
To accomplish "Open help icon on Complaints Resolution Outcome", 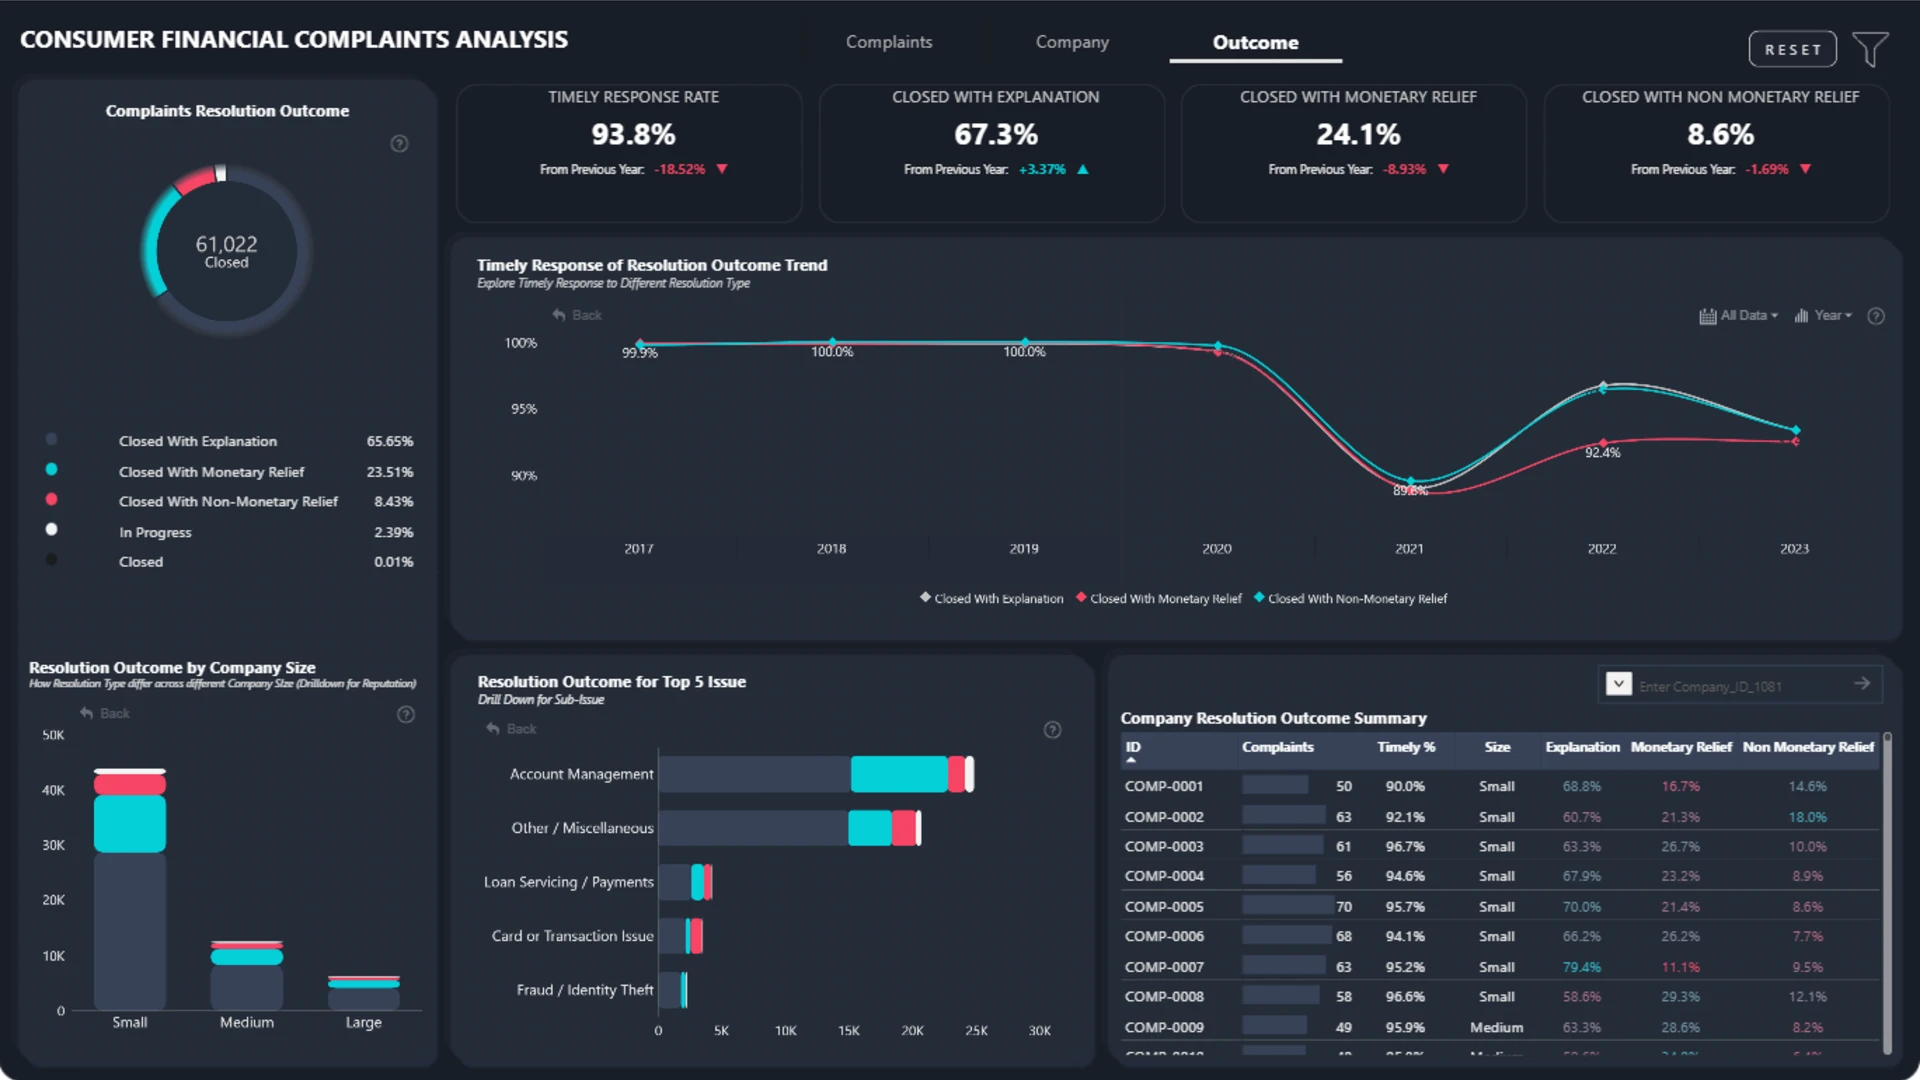I will coord(399,144).
